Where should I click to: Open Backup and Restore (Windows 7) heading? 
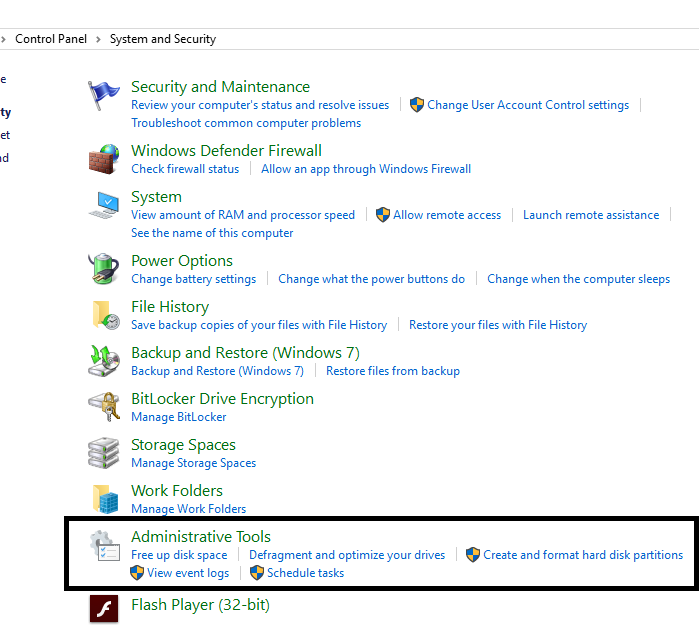245,353
